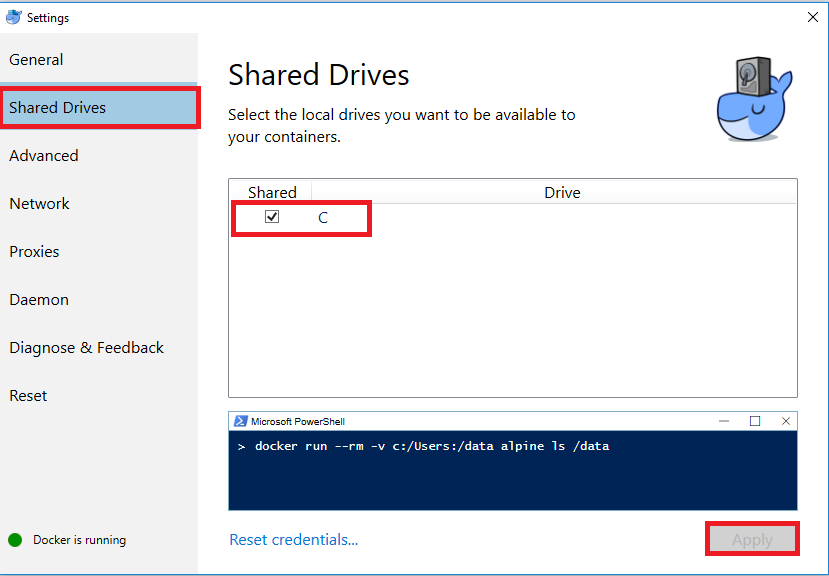Click the Docker whale icon in title bar
The image size is (829, 576).
(x=14, y=17)
